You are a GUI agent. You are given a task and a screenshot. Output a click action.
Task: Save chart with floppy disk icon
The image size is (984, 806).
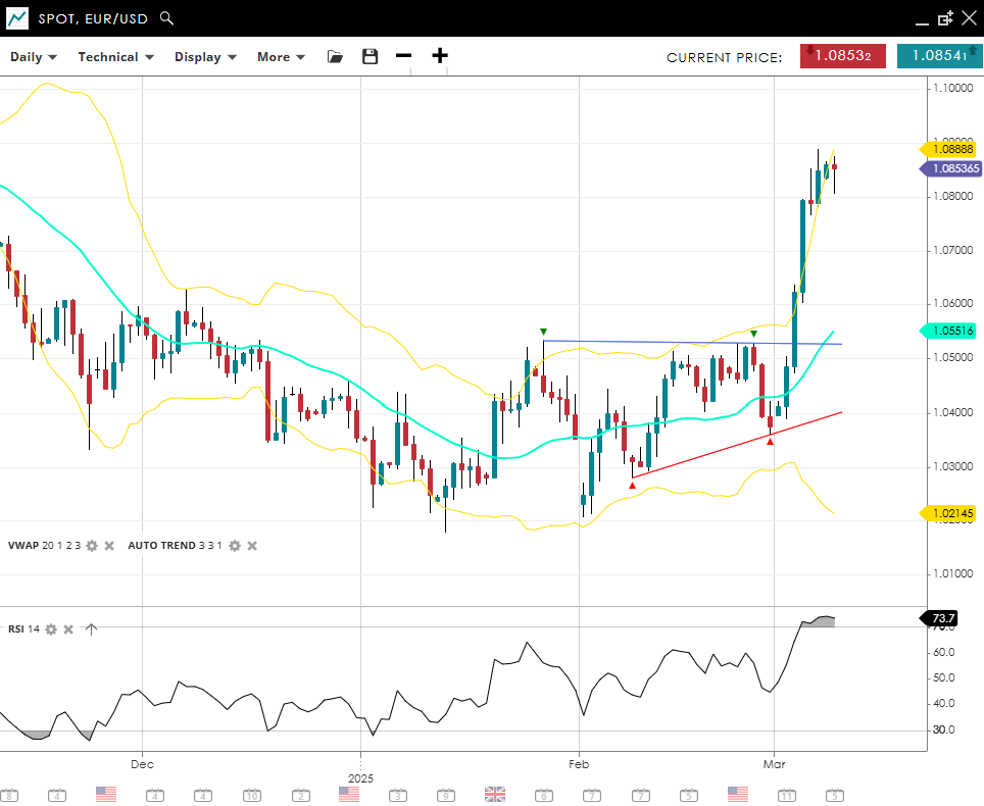[370, 57]
